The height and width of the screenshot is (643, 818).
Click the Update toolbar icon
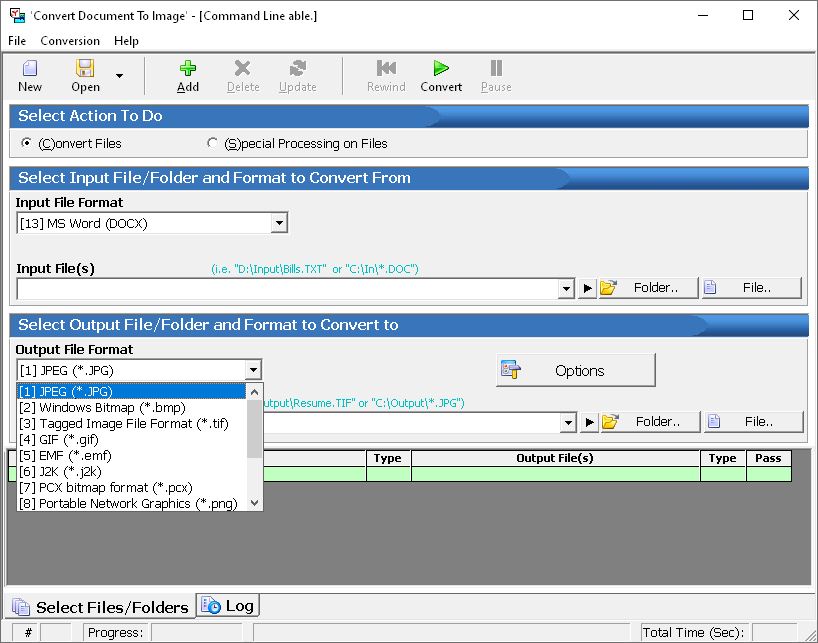point(297,68)
